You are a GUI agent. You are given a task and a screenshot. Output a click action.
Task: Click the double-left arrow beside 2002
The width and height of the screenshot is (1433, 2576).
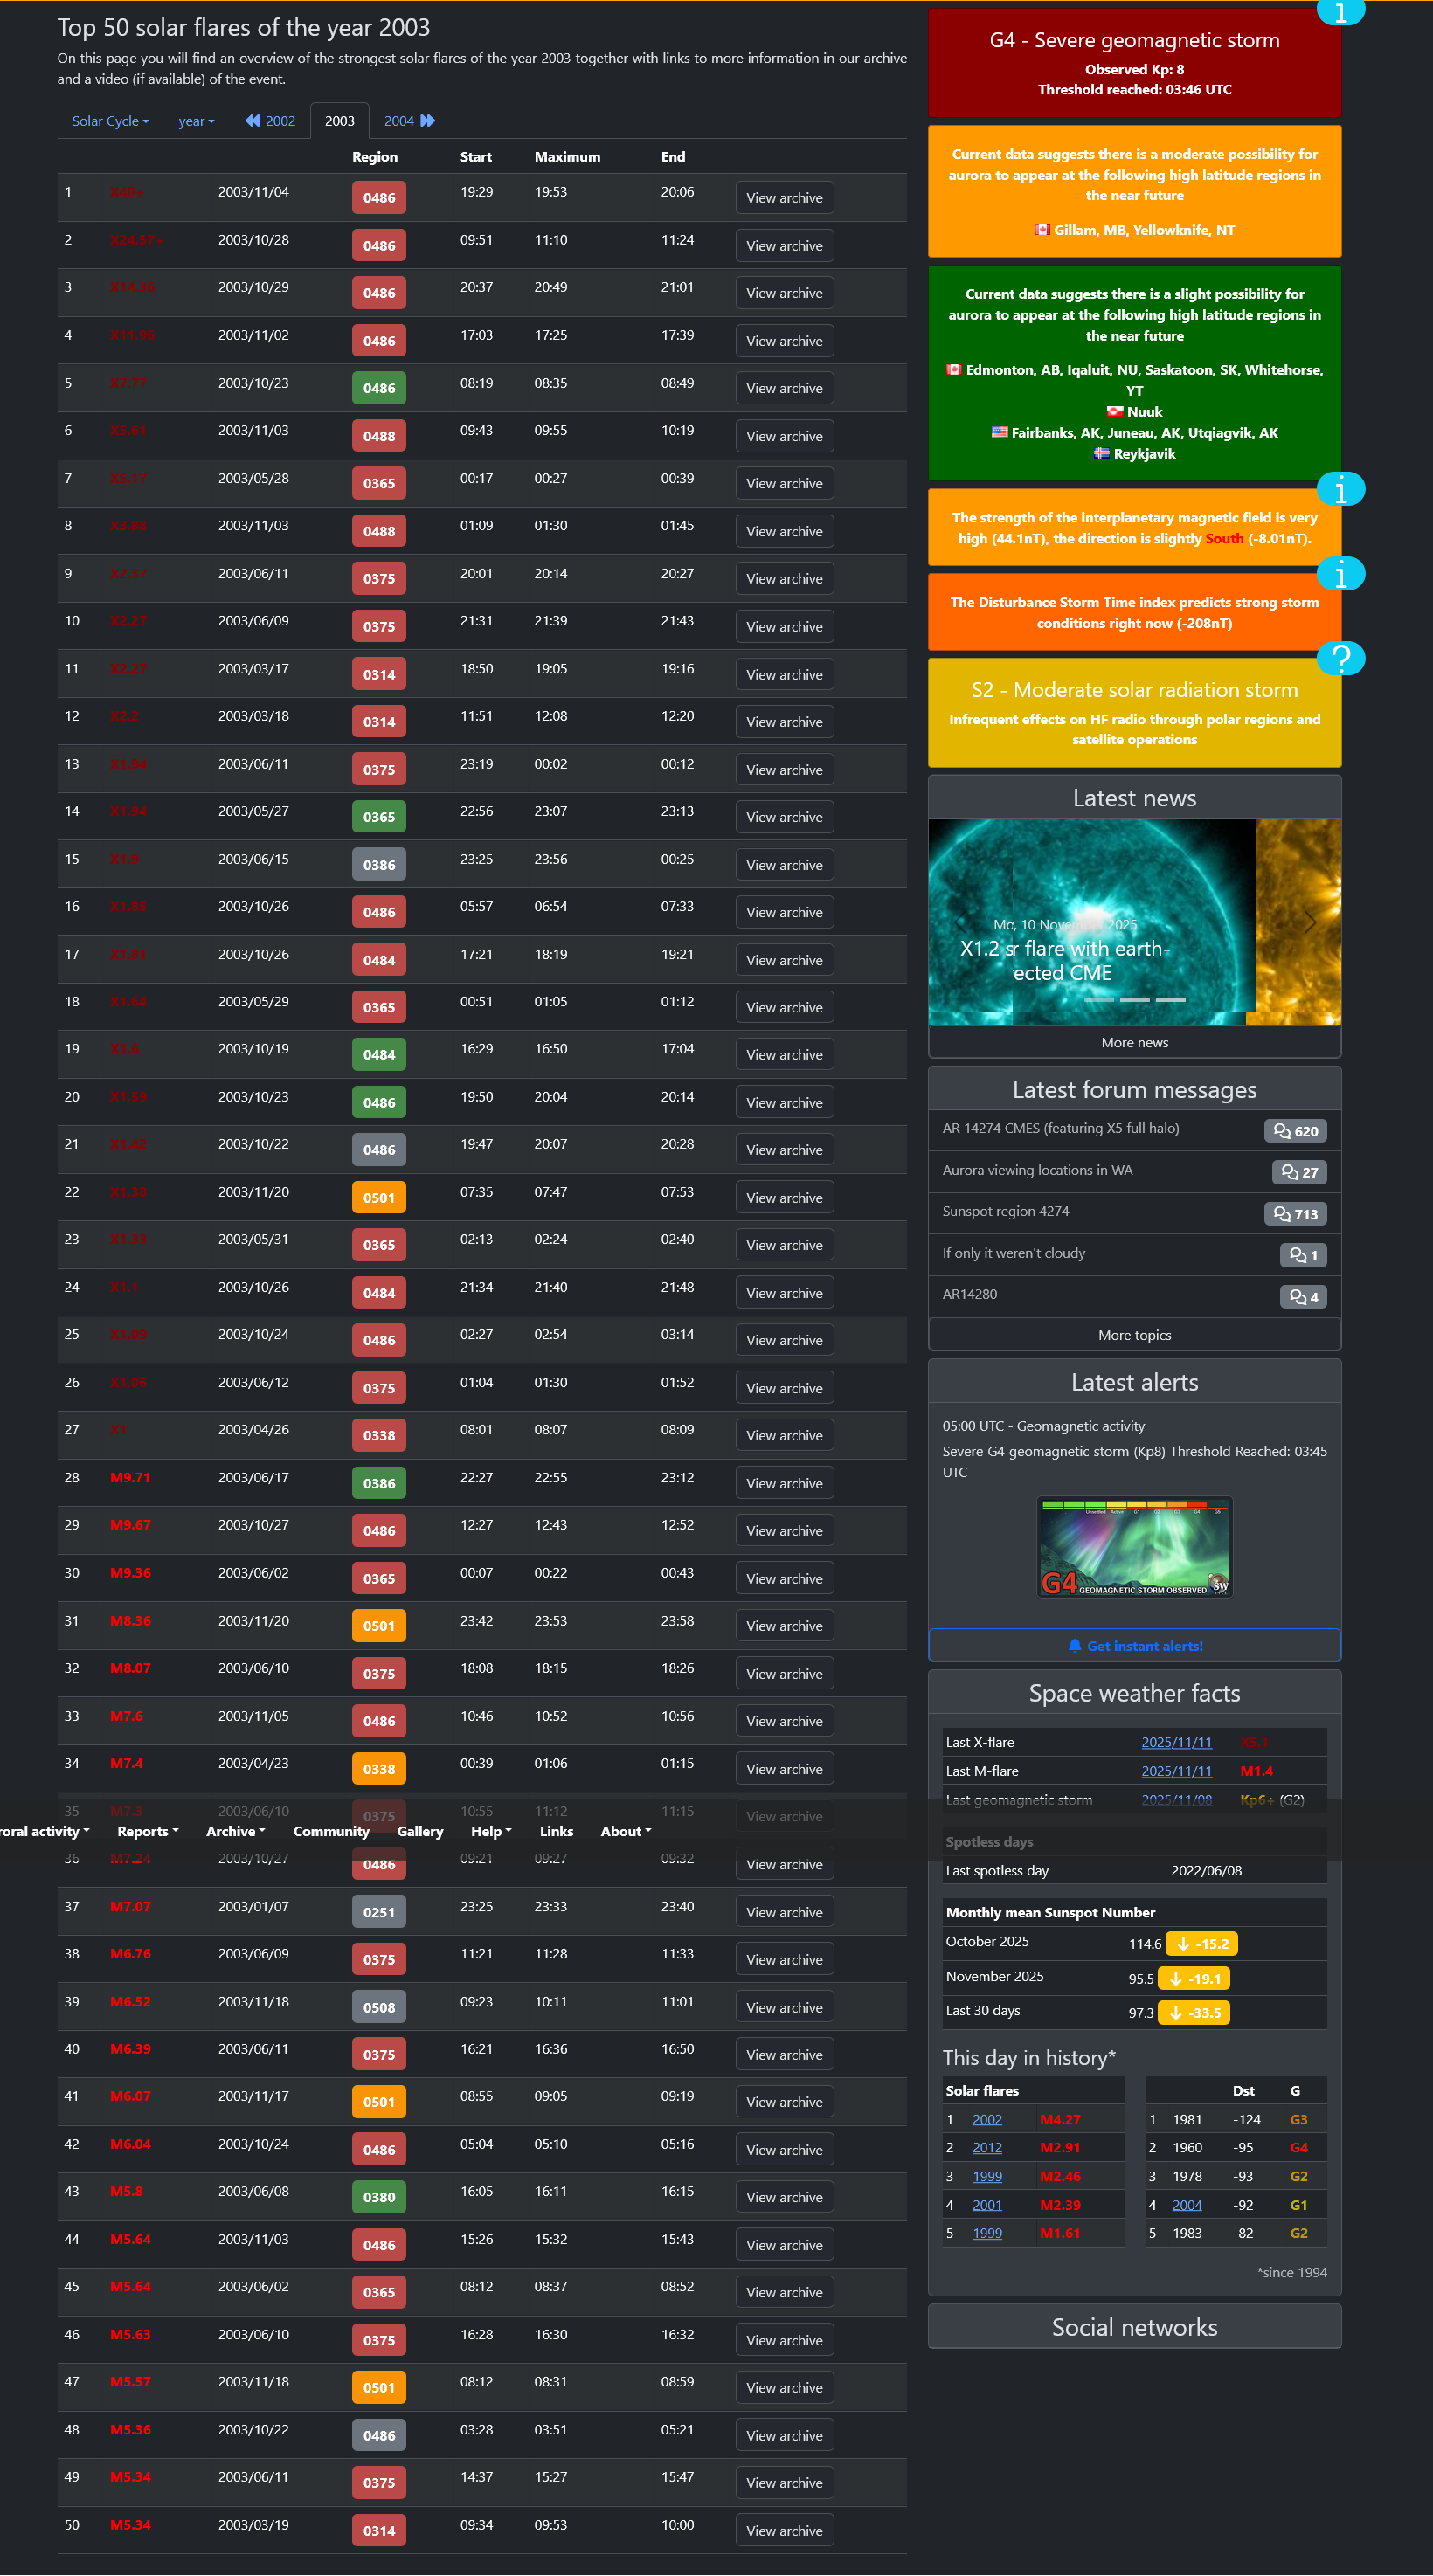tap(252, 121)
